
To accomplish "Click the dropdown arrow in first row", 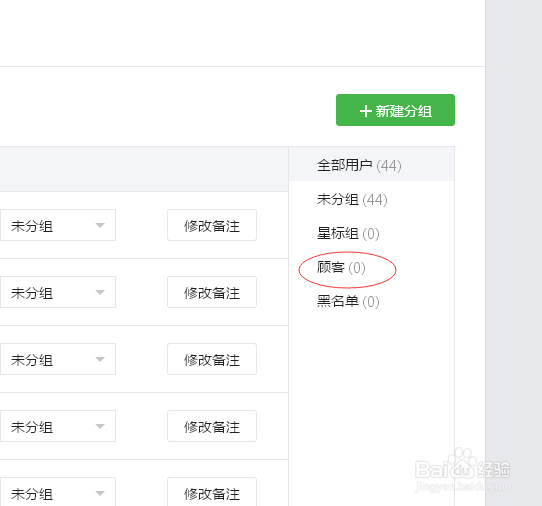I will pyautogui.click(x=100, y=226).
